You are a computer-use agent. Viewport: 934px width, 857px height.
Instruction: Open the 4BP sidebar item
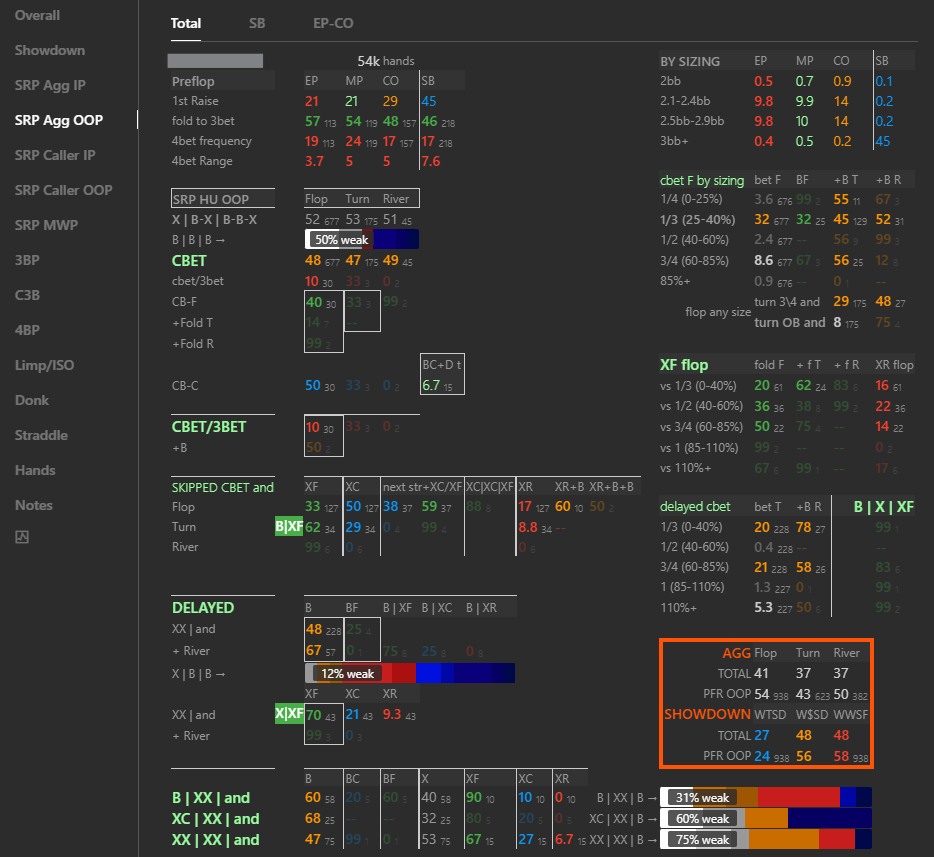[27, 331]
